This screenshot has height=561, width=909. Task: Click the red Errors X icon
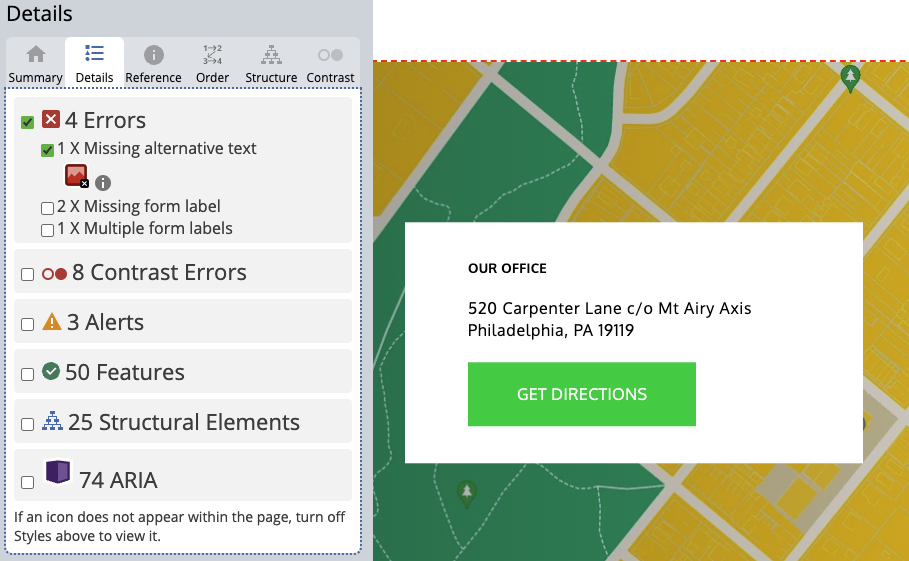pos(51,121)
